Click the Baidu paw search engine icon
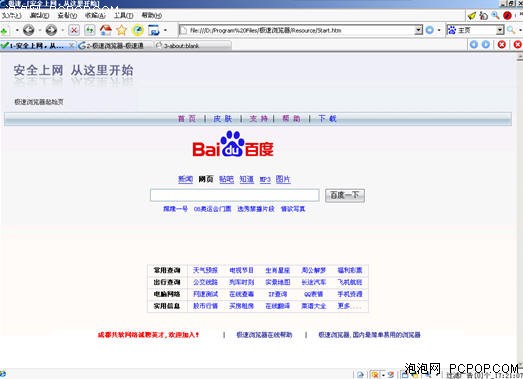Screen dimensions: 523x379 pyautogui.click(x=452, y=30)
